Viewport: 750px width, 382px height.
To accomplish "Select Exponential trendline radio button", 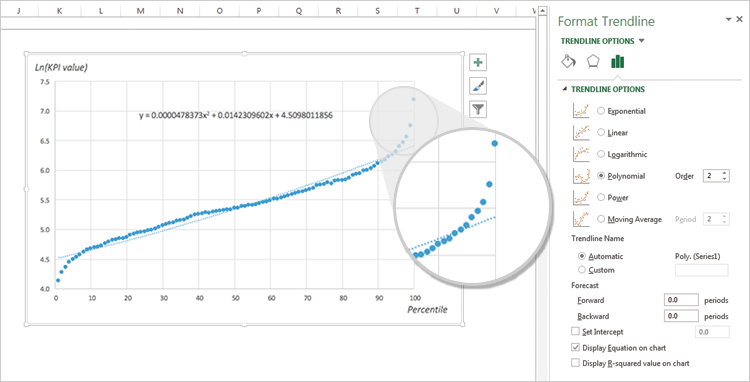I will pos(601,111).
